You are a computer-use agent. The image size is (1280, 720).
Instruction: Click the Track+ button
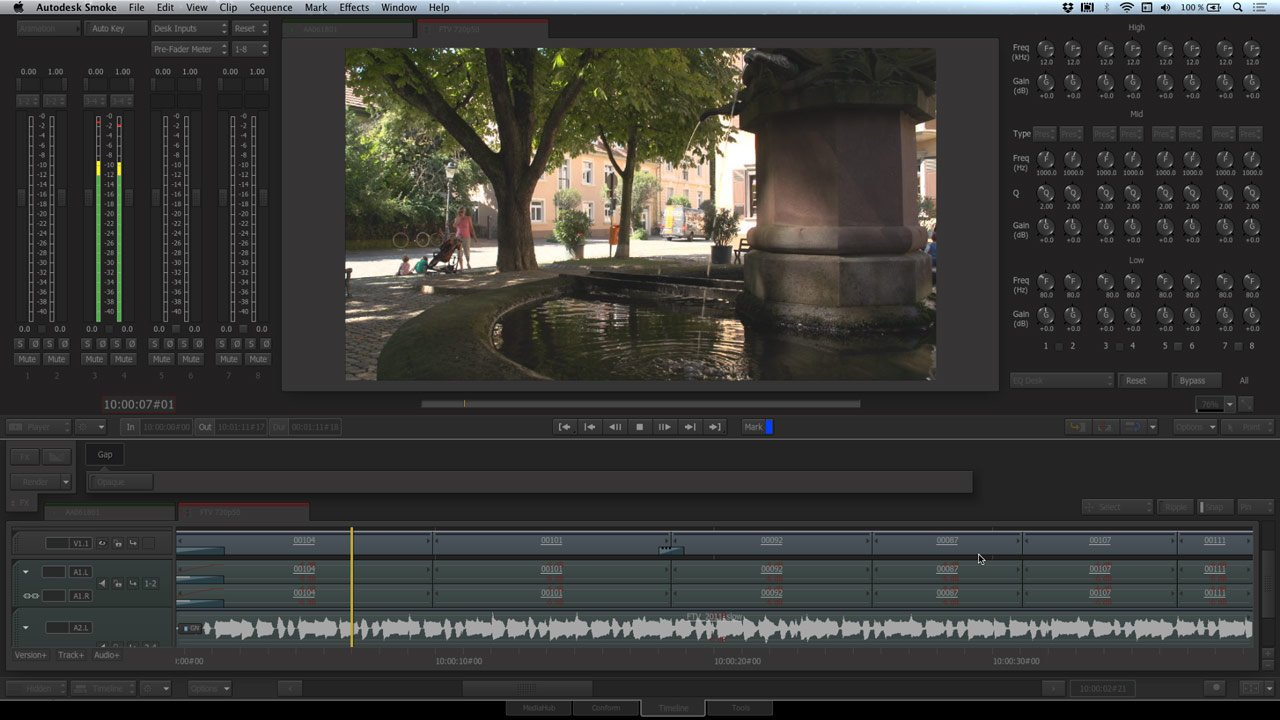tap(71, 655)
